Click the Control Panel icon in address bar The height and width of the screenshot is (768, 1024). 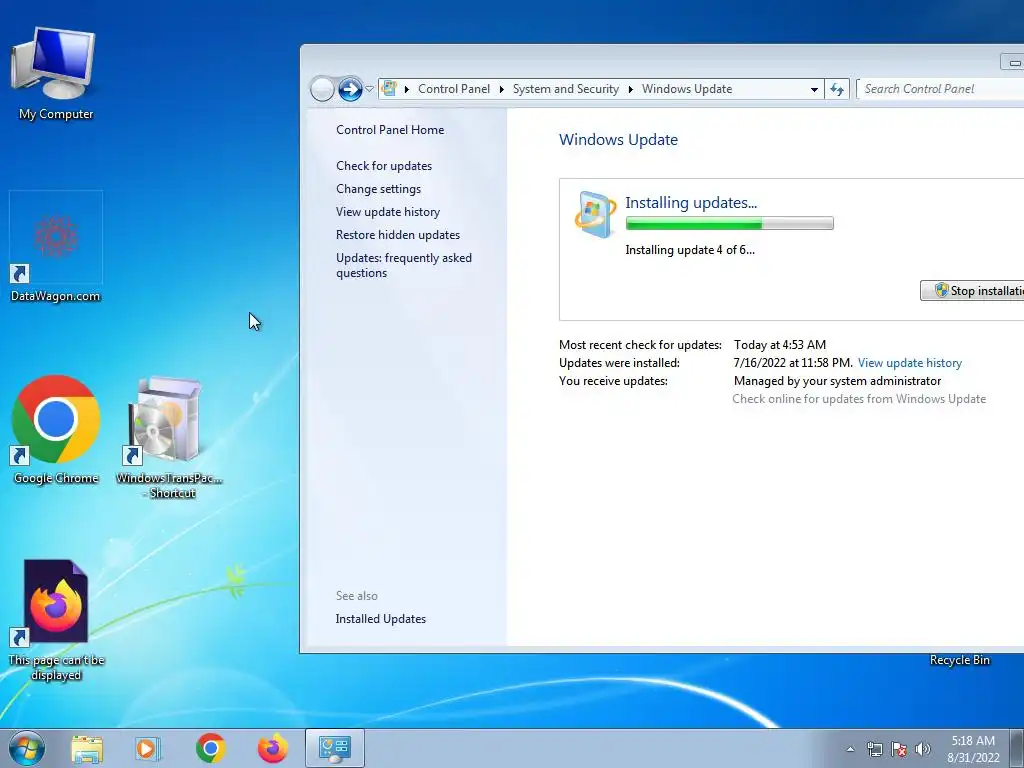[x=389, y=88]
